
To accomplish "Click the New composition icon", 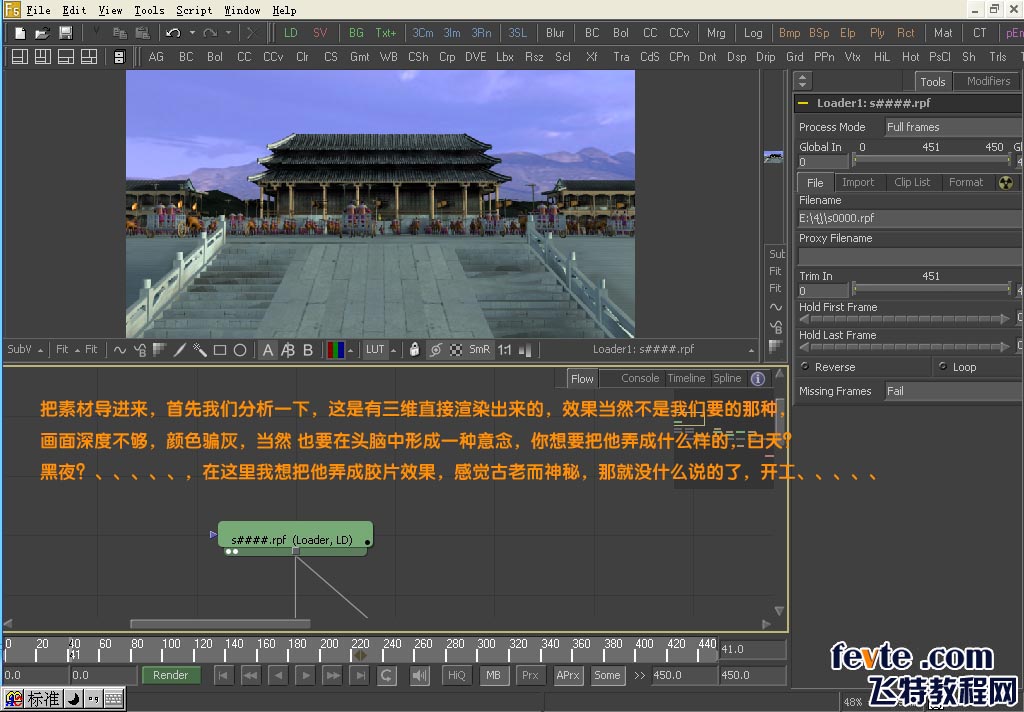I will coord(20,33).
